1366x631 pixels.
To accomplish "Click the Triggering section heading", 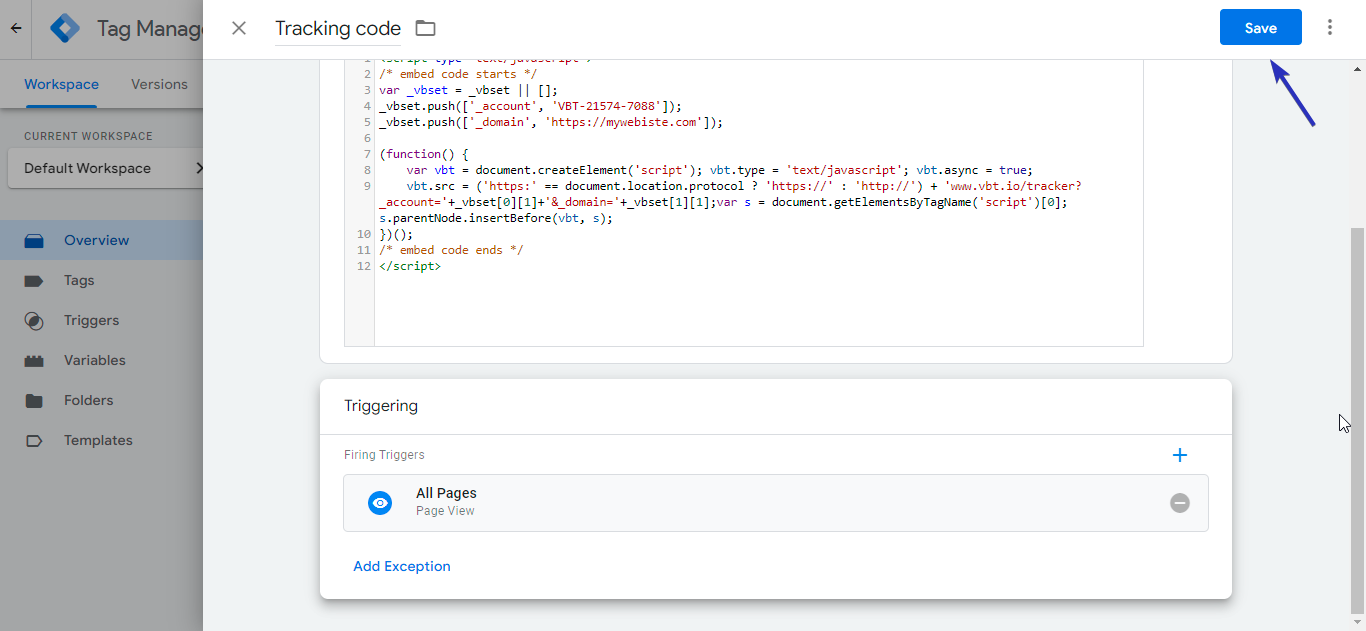I will pyautogui.click(x=381, y=406).
